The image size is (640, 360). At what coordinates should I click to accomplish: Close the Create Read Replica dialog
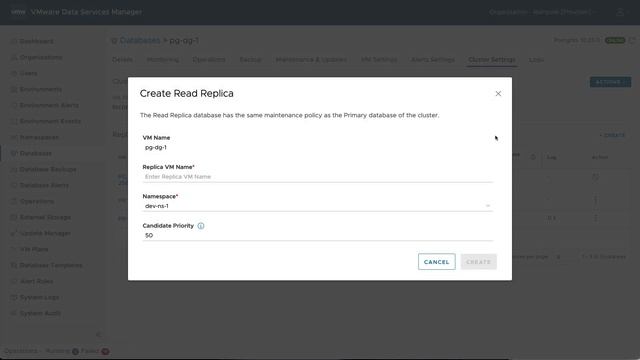(498, 93)
